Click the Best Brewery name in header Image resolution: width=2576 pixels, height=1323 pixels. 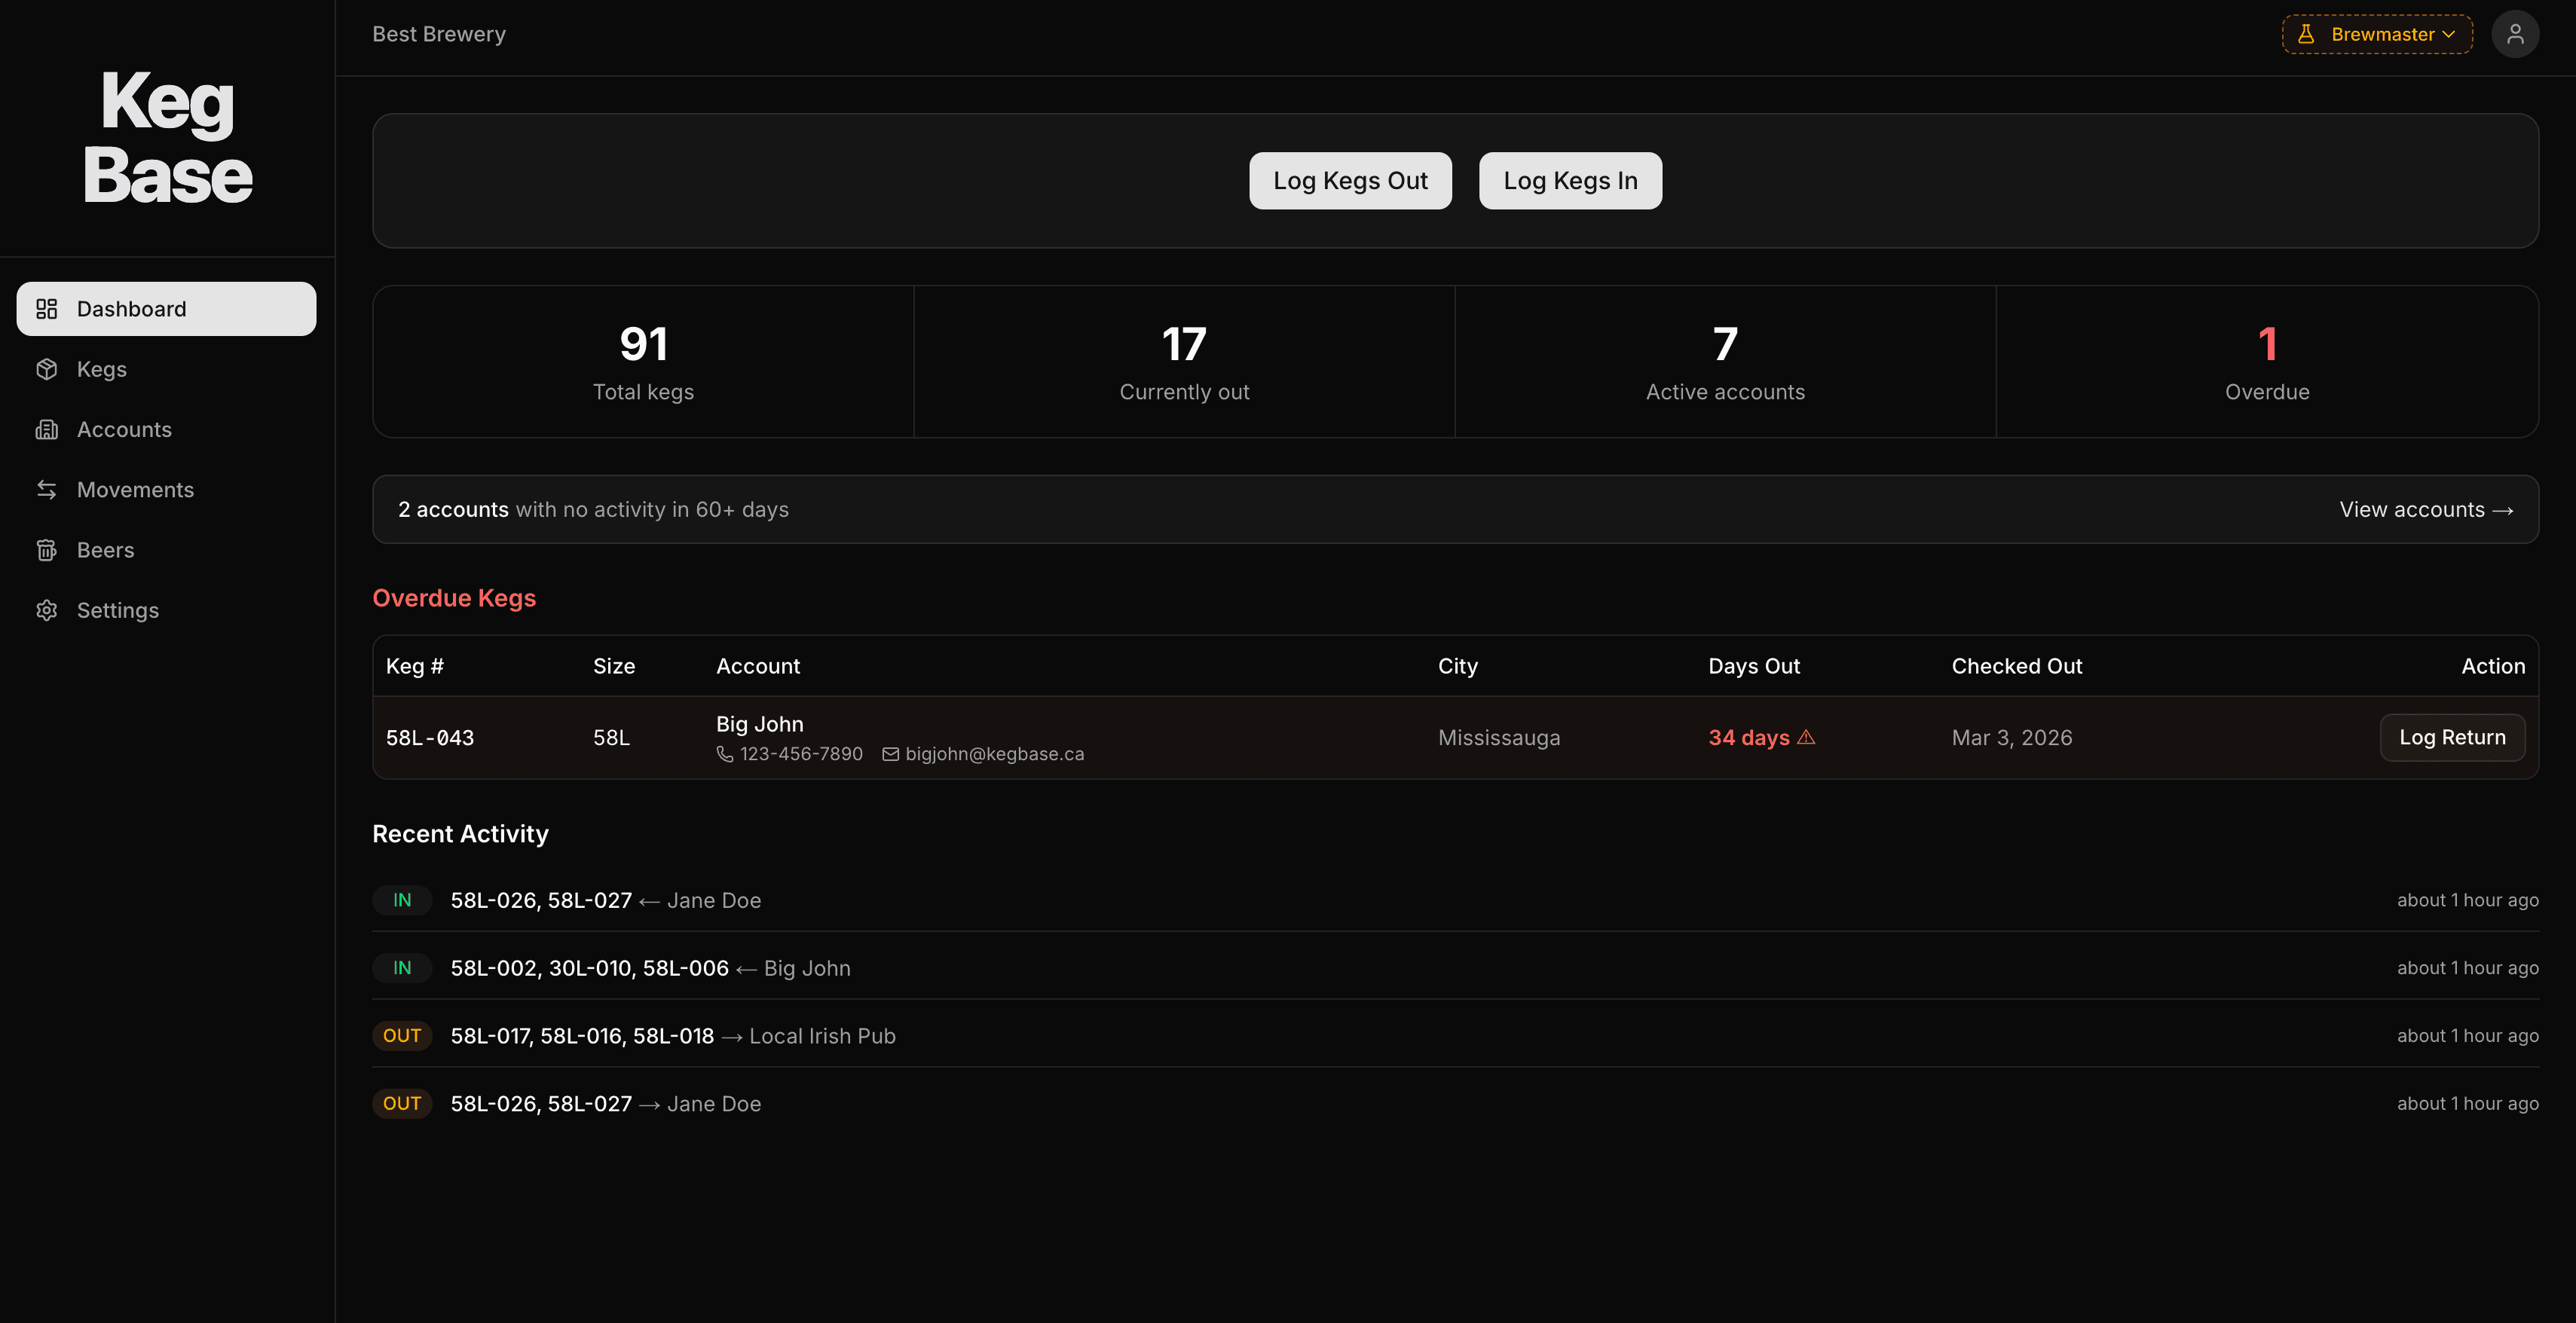pos(439,34)
